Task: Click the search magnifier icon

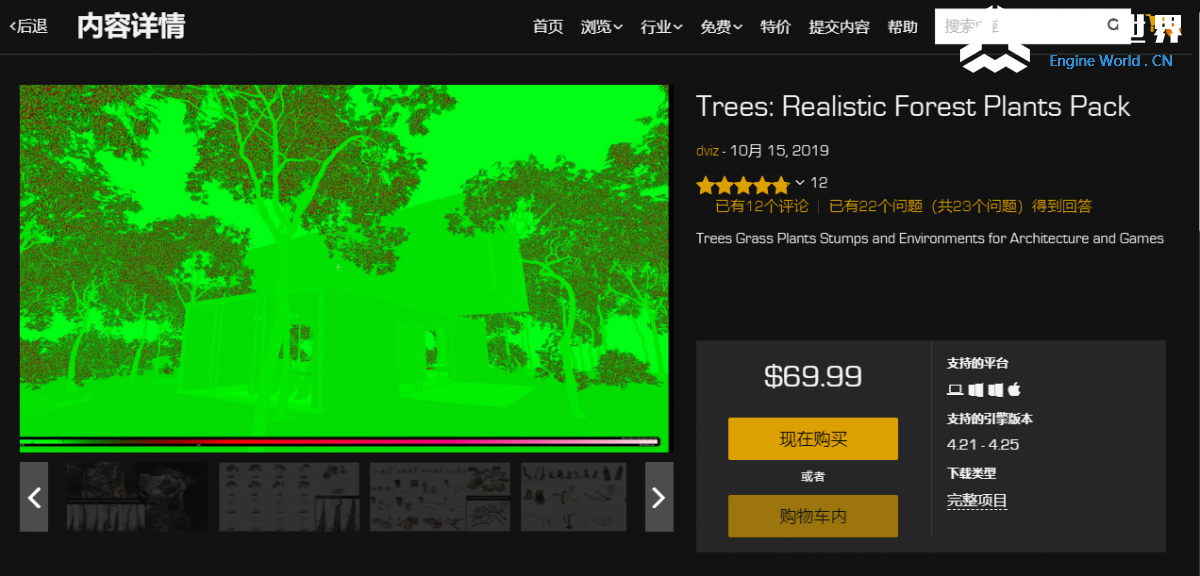Action: pos(1113,25)
